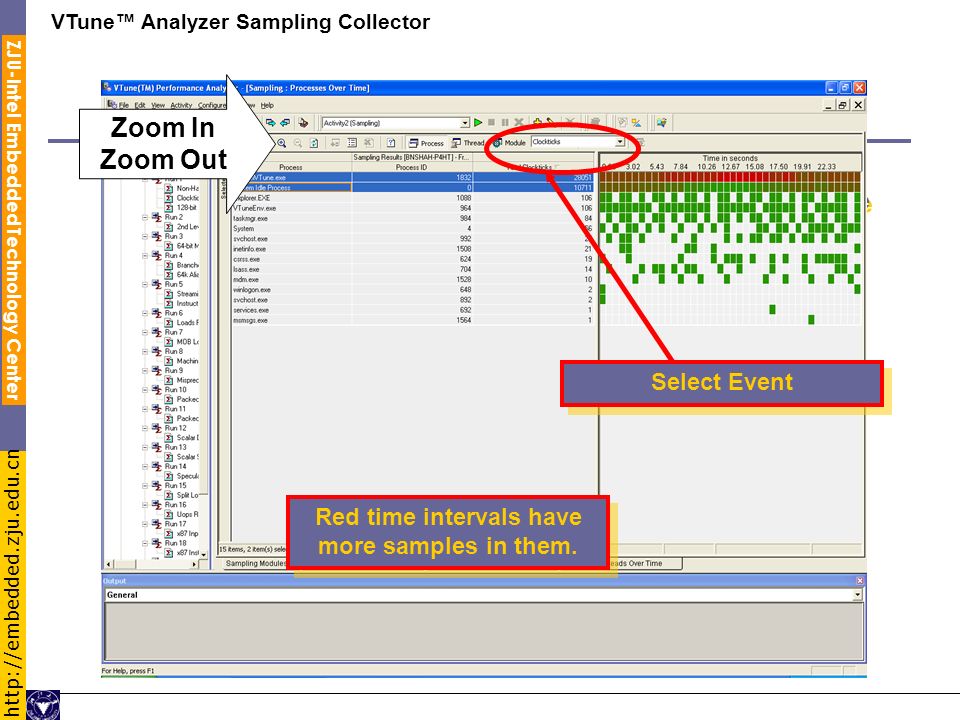Open the Activity menu
The image size is (960, 720).
[x=181, y=105]
